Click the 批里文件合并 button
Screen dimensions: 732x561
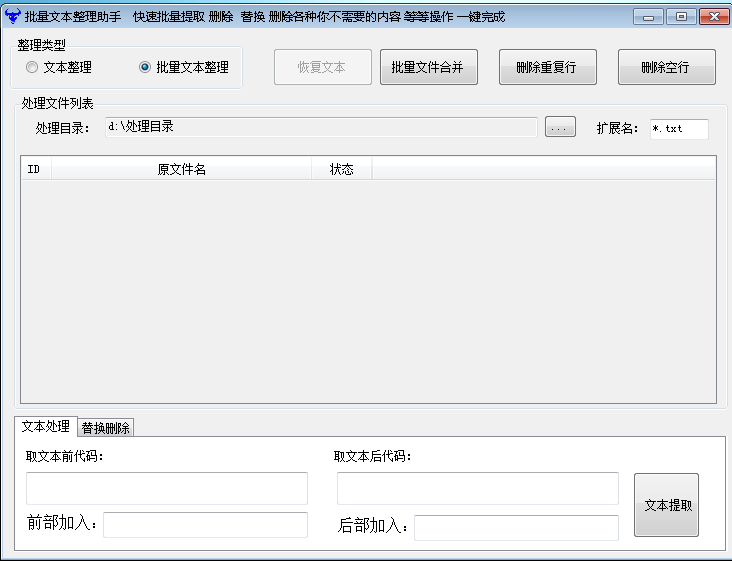tap(429, 67)
